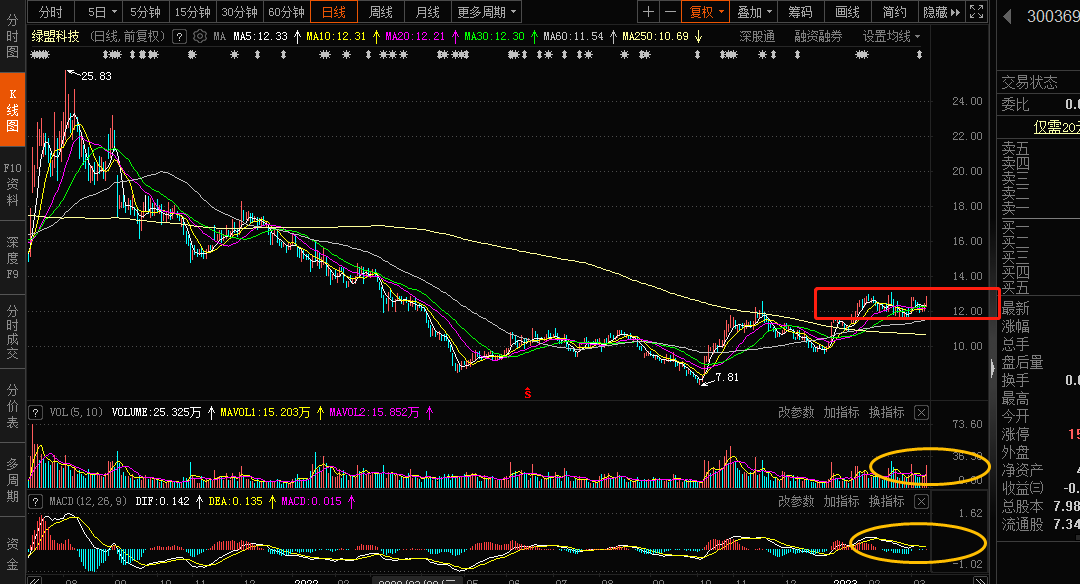Select the 60分钟 period tab
This screenshot has height=584, width=1080.
286,12
